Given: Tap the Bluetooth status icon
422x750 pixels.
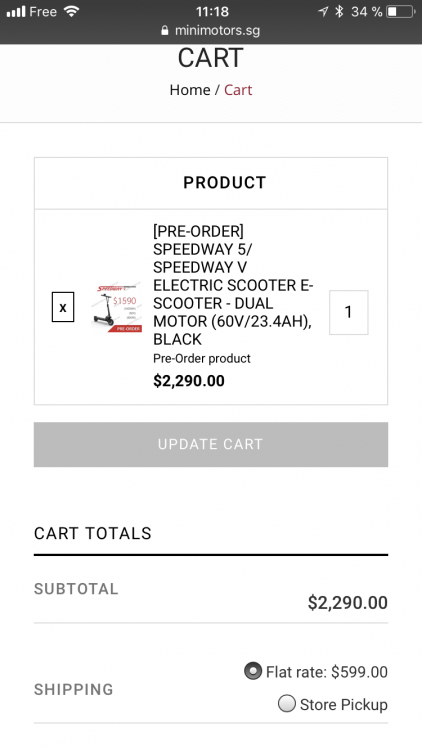Looking at the screenshot, I should click(x=339, y=11).
